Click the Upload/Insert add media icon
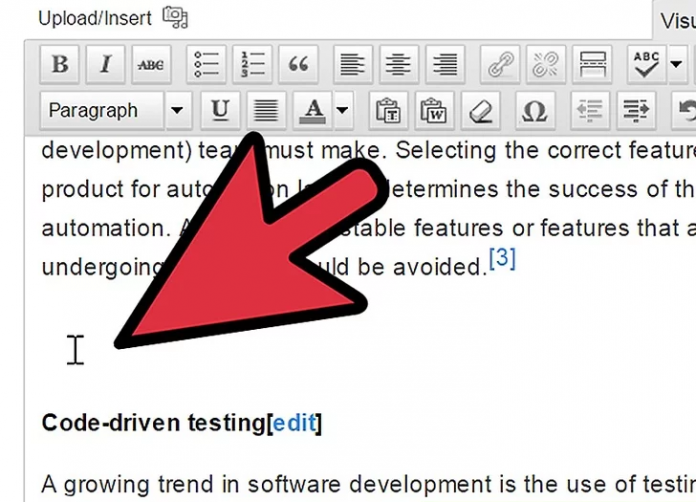This screenshot has height=502, width=696. [175, 17]
